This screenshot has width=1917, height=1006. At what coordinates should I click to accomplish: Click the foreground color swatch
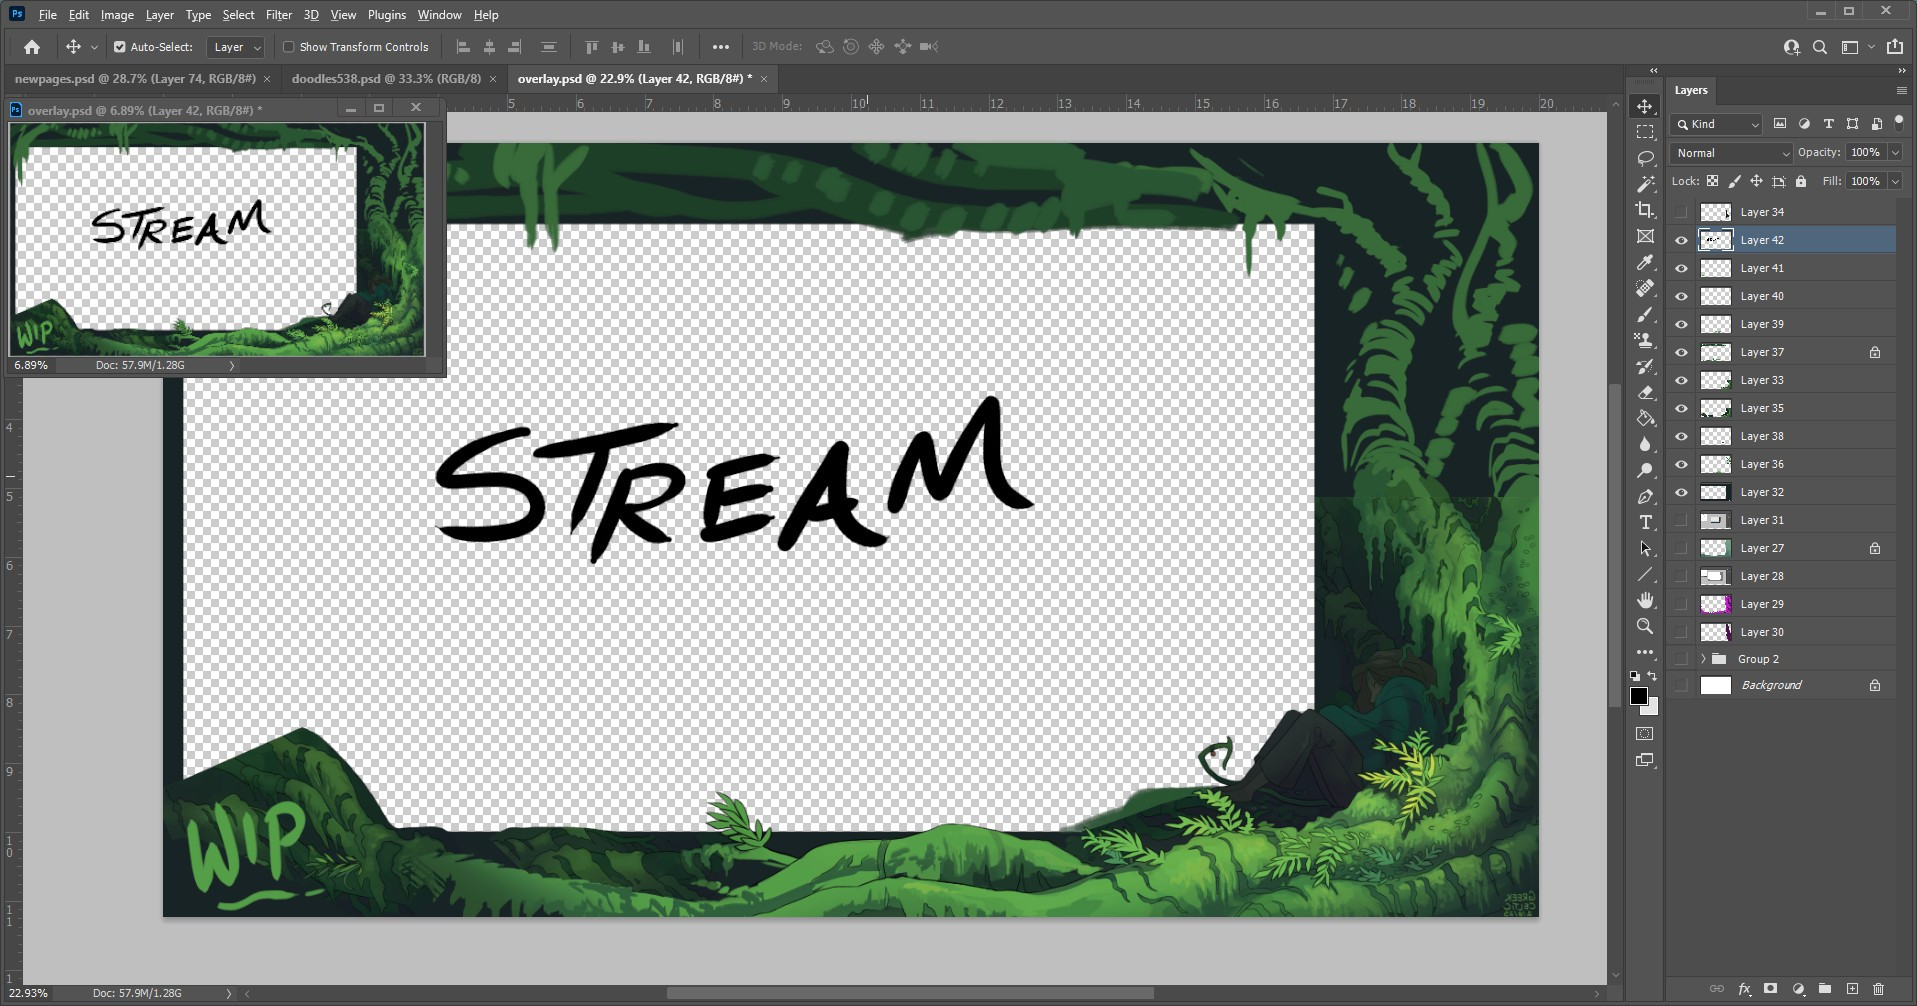point(1639,696)
